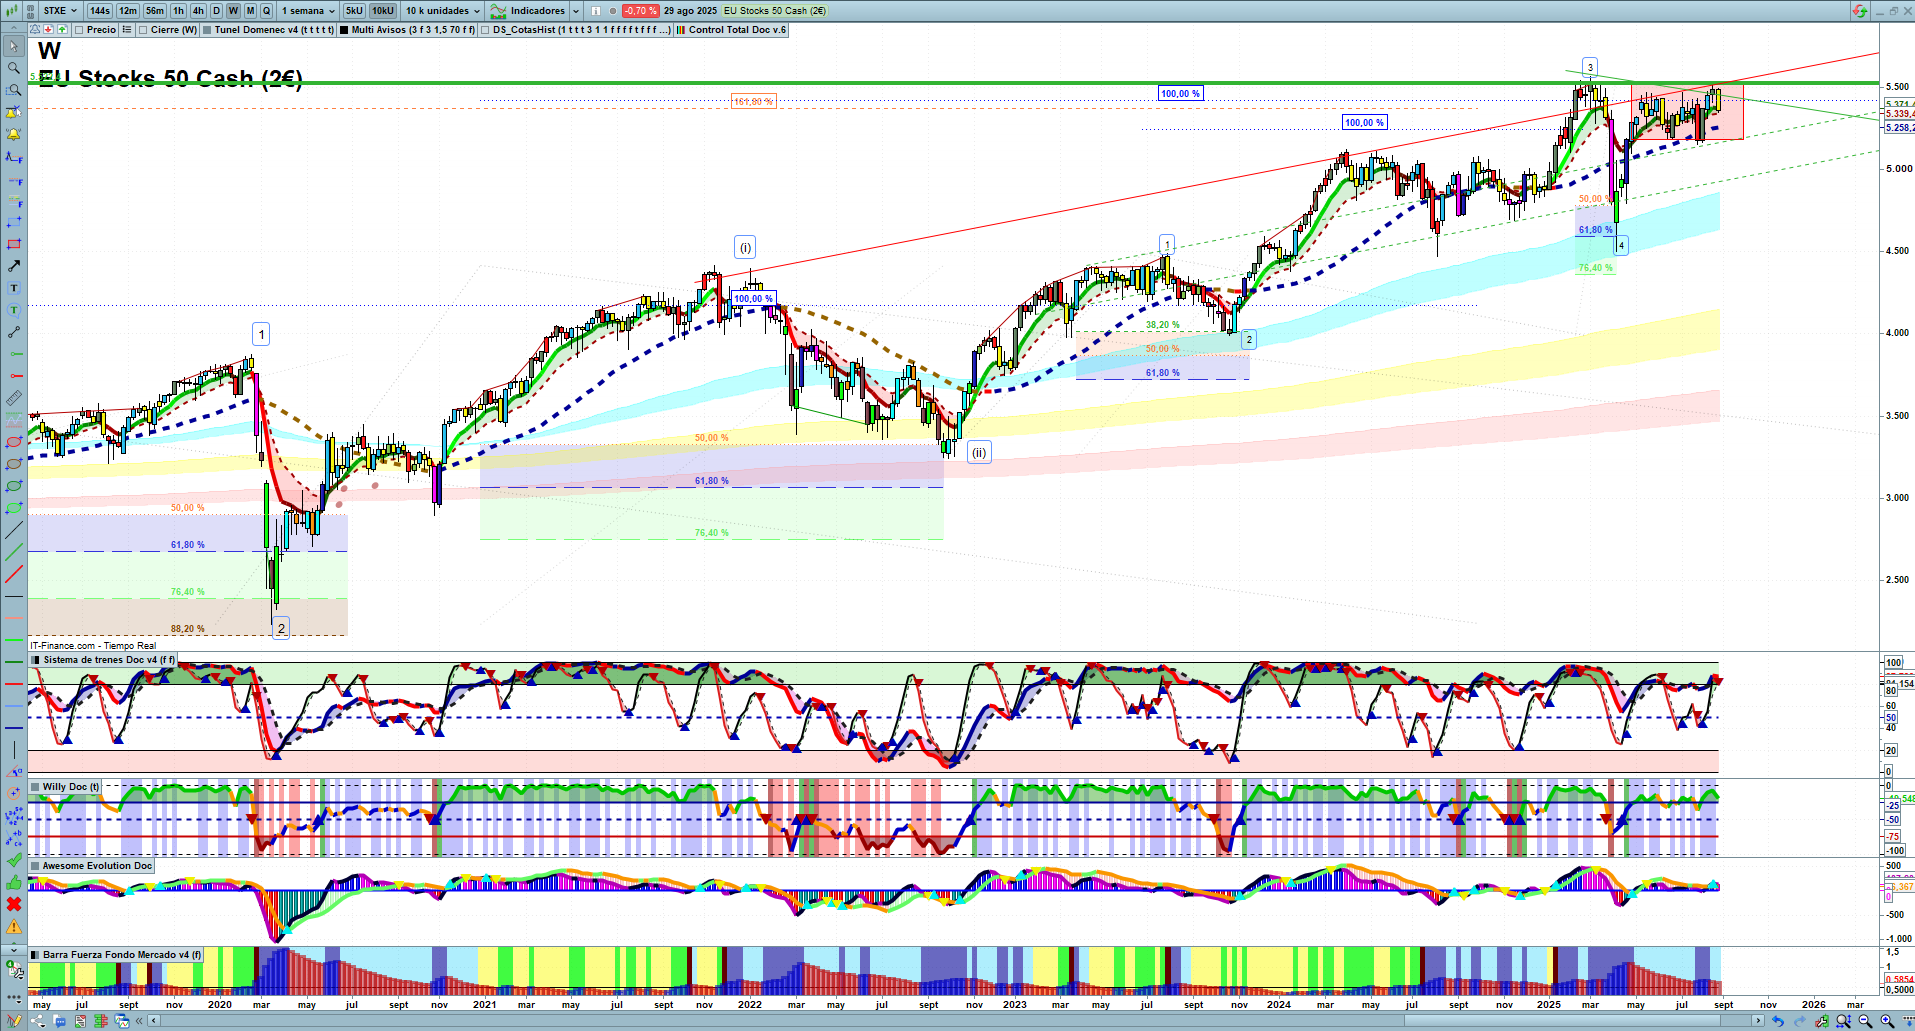Select the monthly M timeframe button

tap(250, 11)
